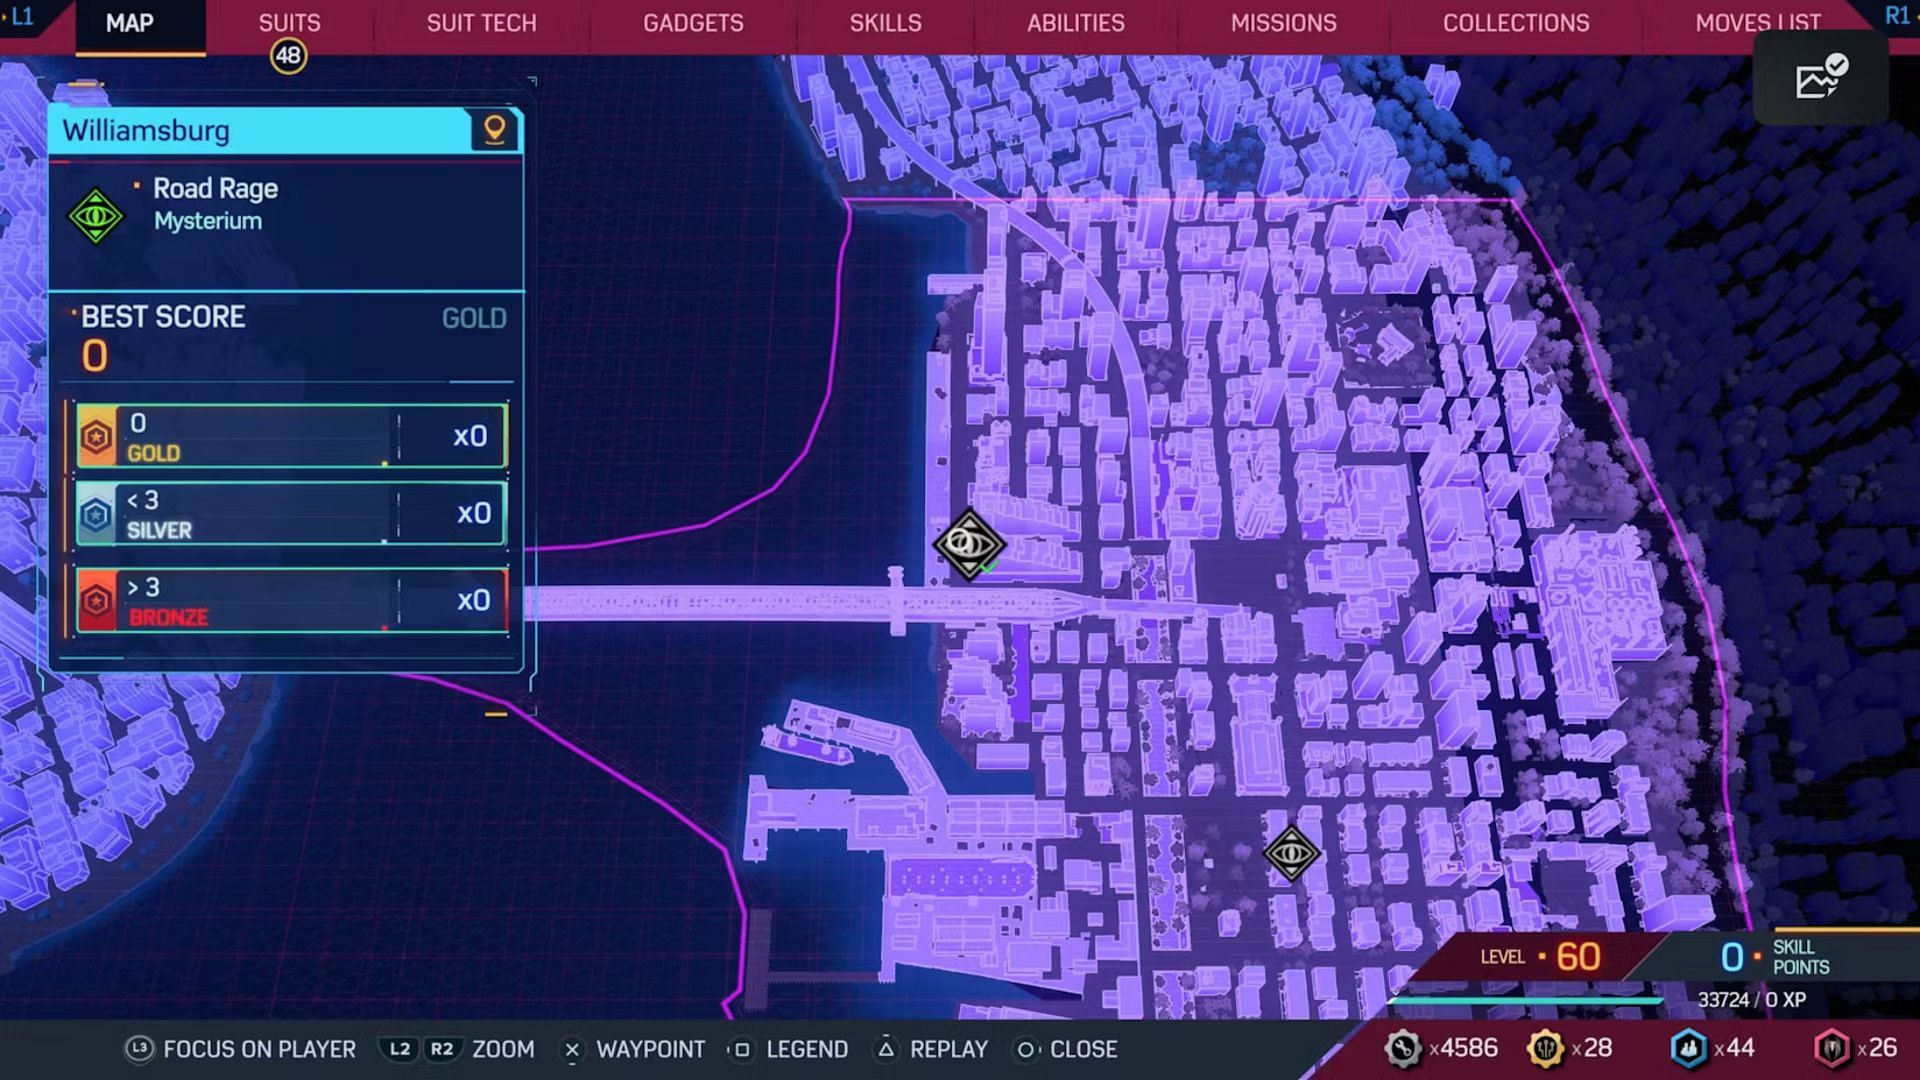Click the x0 count in SILVER row
Screen dimensions: 1920x1080
pyautogui.click(x=473, y=513)
